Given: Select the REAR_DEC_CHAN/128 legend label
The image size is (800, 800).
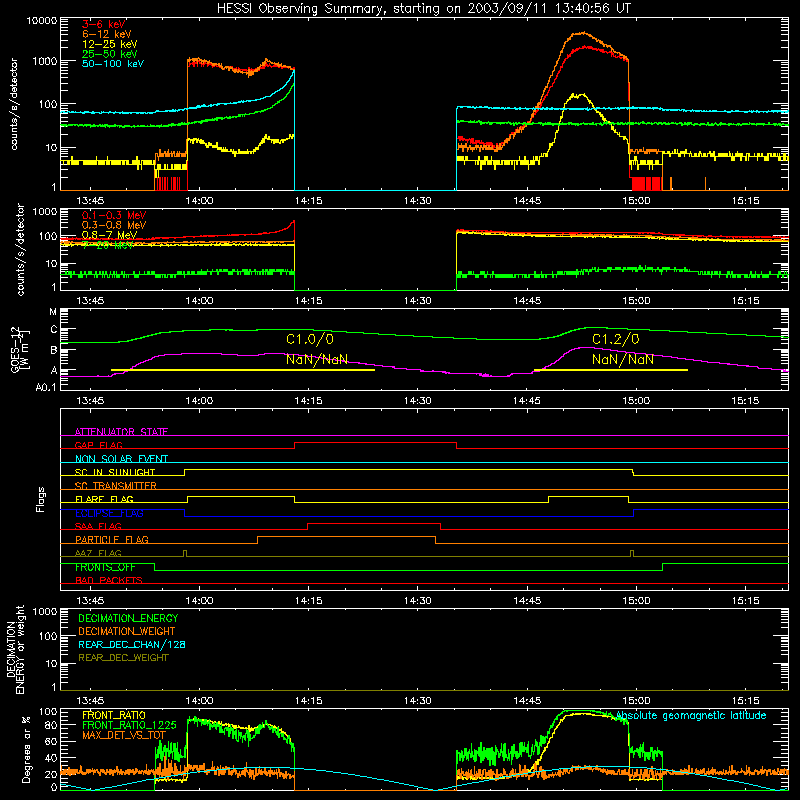Looking at the screenshot, I should point(132,644).
